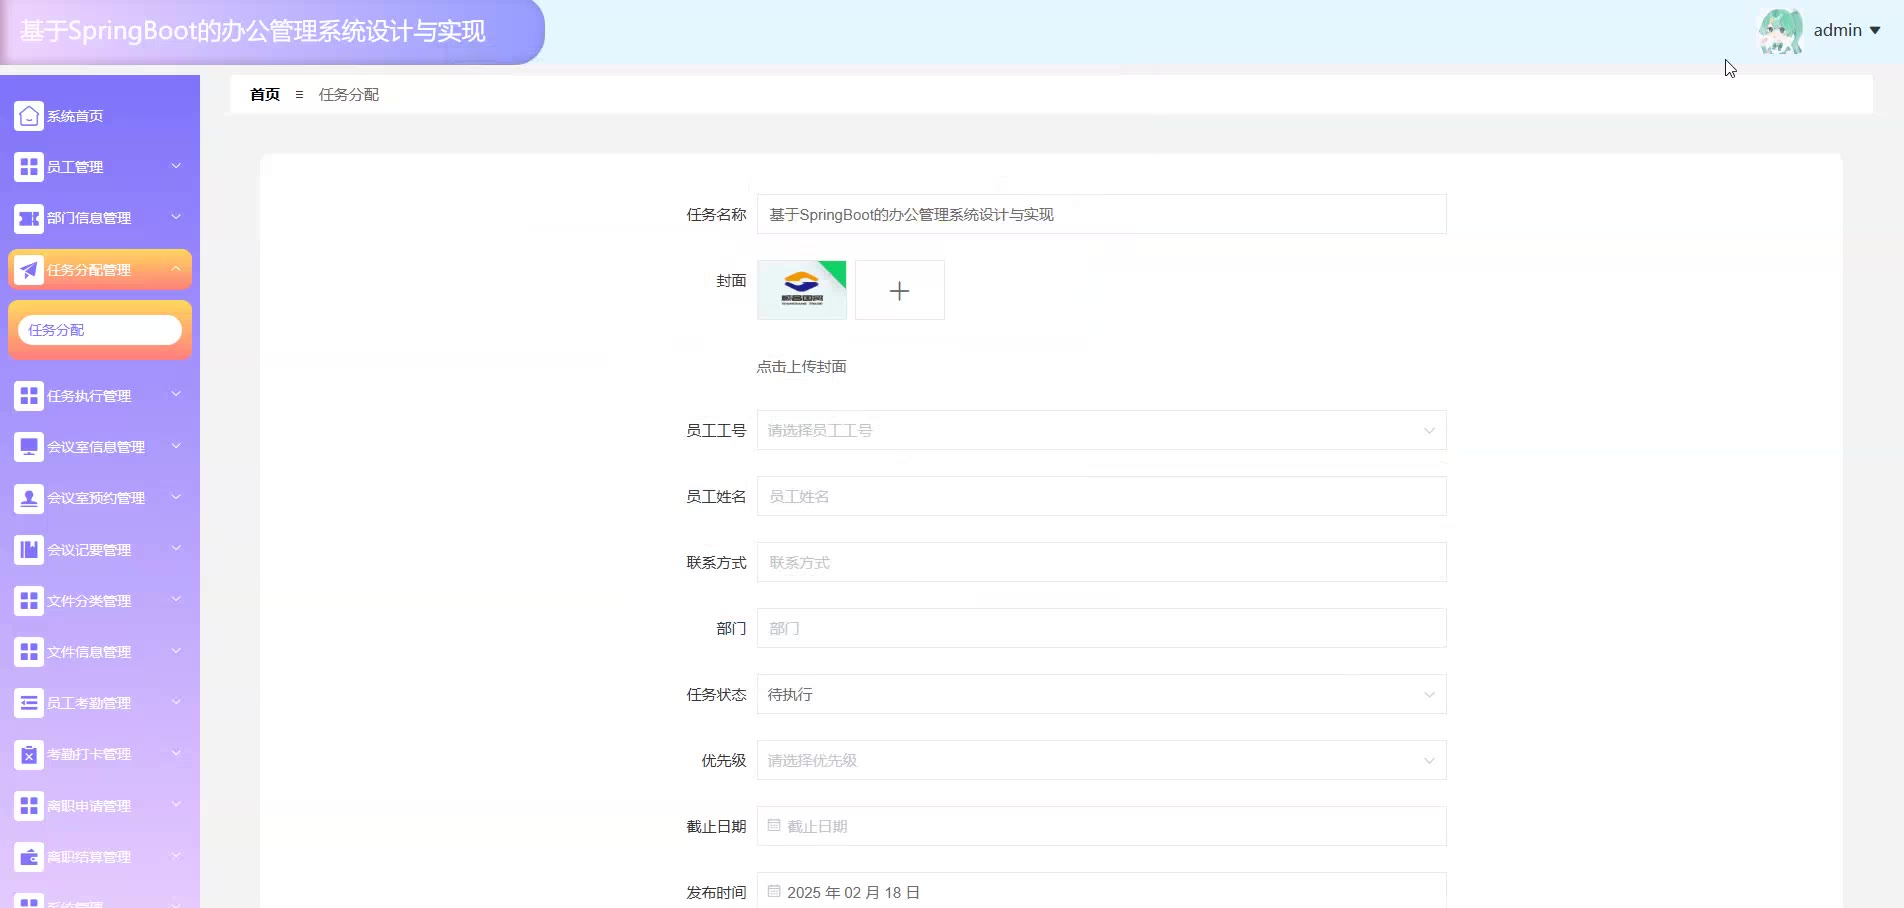Expand the 任务执行管理 menu

pyautogui.click(x=99, y=396)
